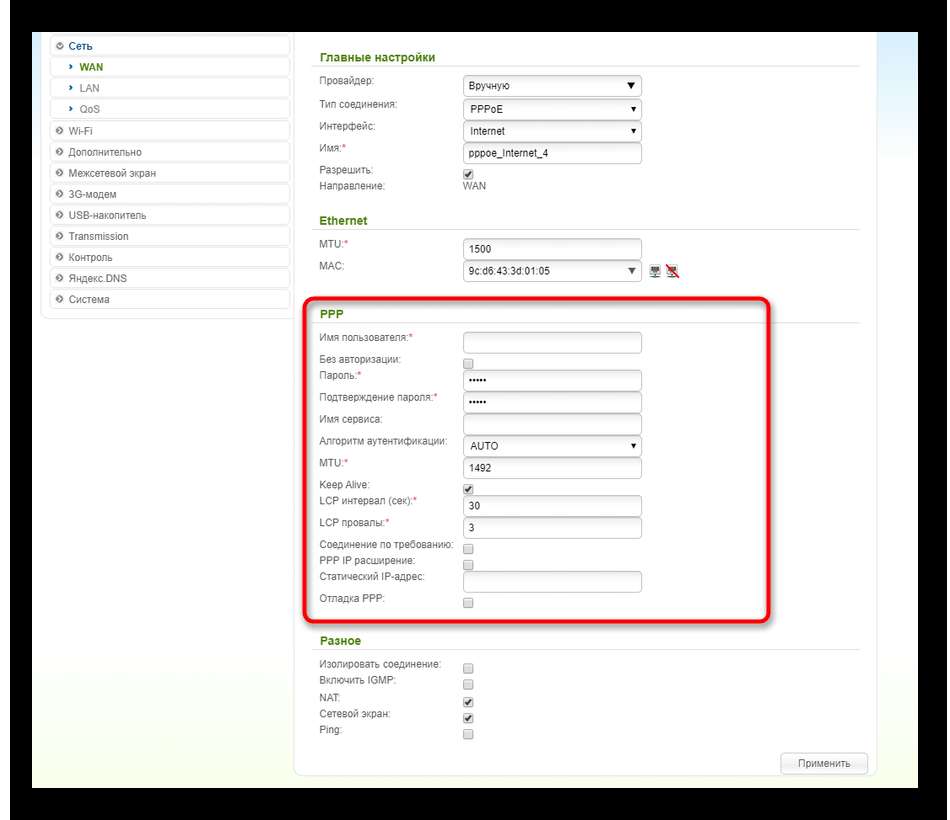Viewport: 950px width, 820px height.
Task: Toggle the NAT checkbox
Action: (x=468, y=702)
